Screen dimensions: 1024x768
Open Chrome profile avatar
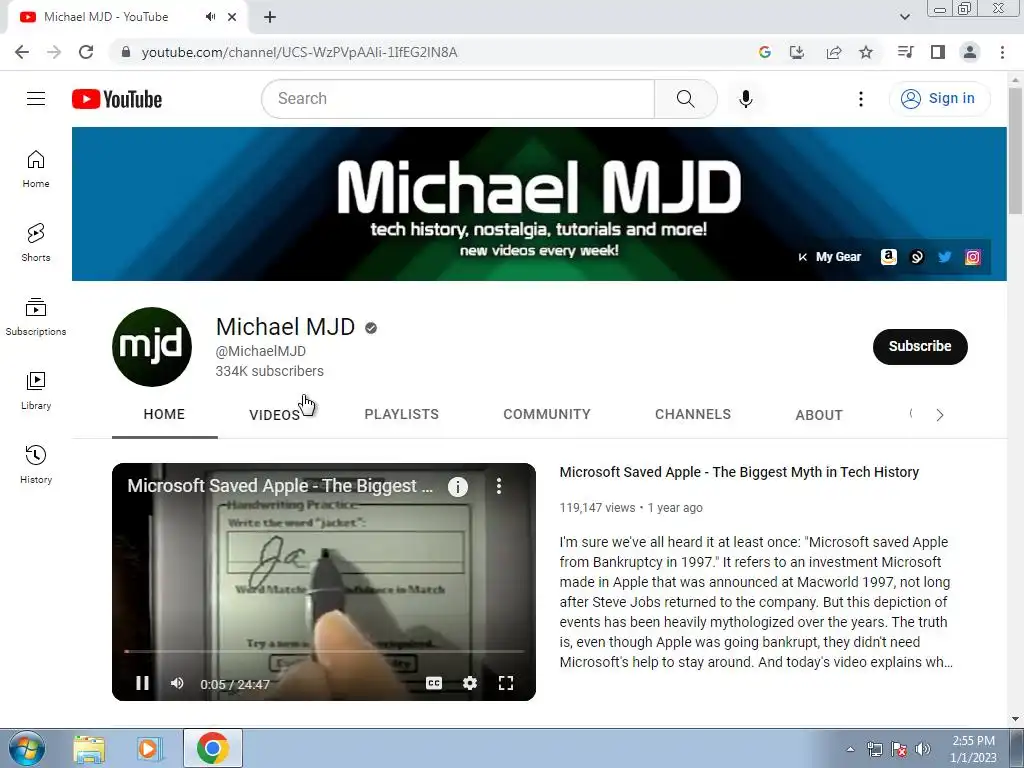pos(970,52)
